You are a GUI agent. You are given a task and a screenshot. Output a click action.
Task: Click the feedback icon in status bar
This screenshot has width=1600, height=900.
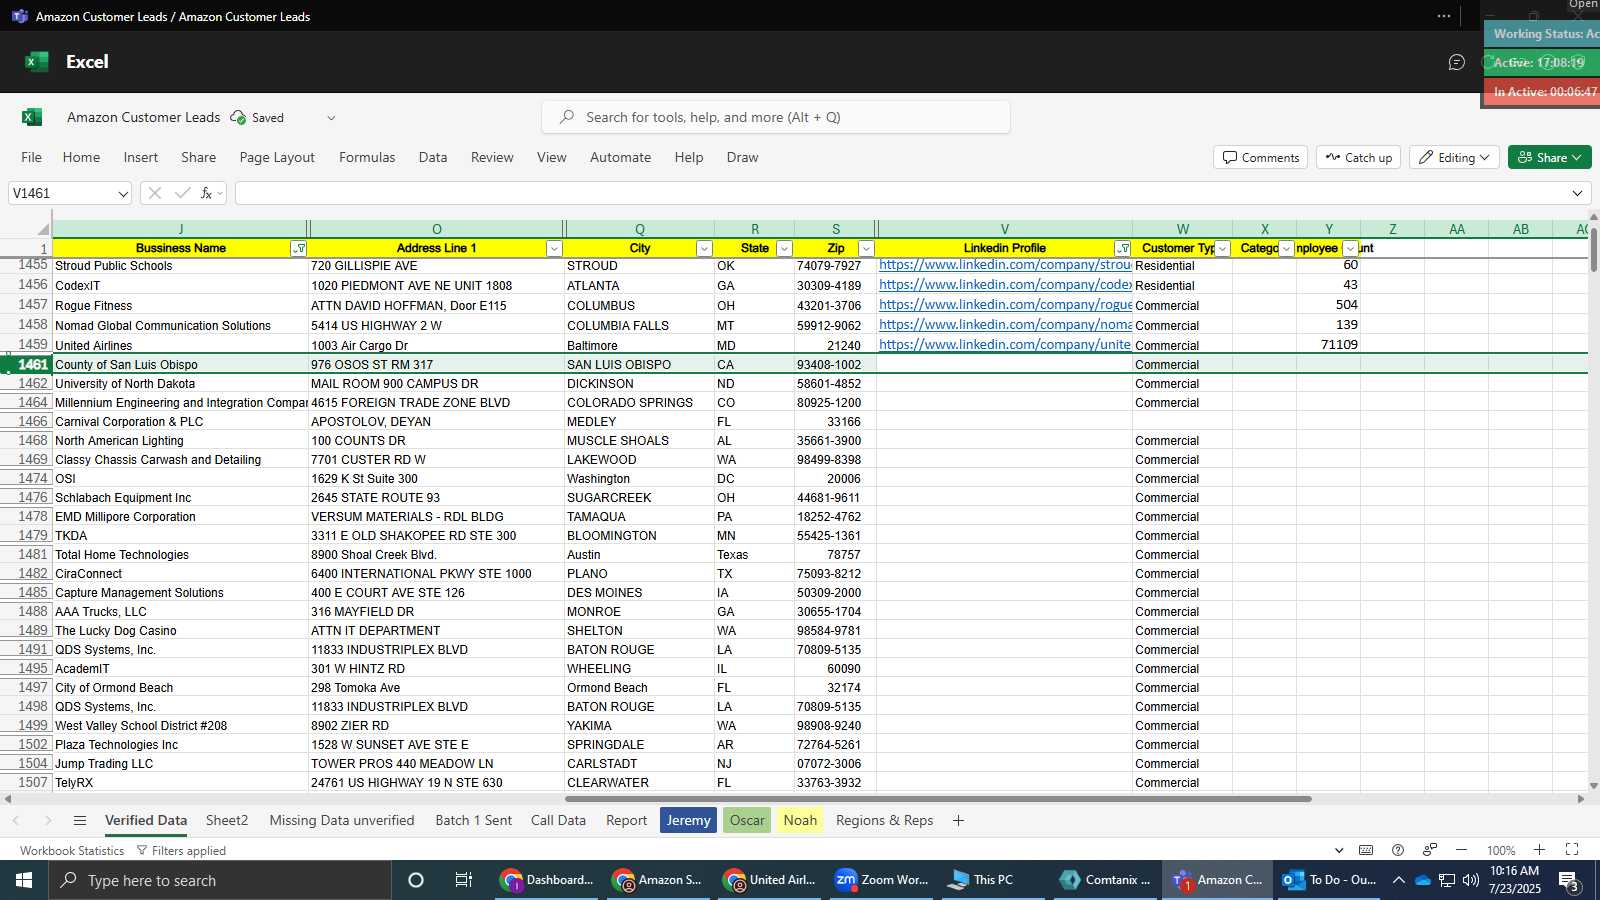[1430, 850]
